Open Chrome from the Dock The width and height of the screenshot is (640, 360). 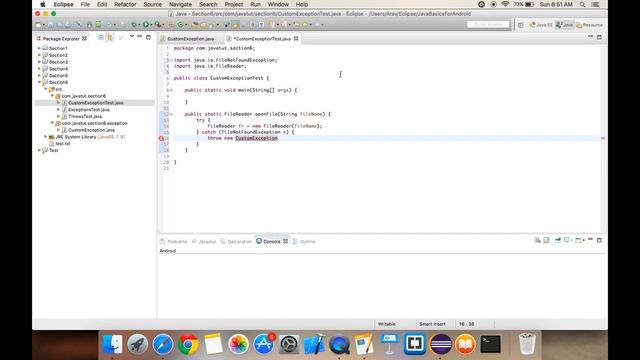point(188,344)
